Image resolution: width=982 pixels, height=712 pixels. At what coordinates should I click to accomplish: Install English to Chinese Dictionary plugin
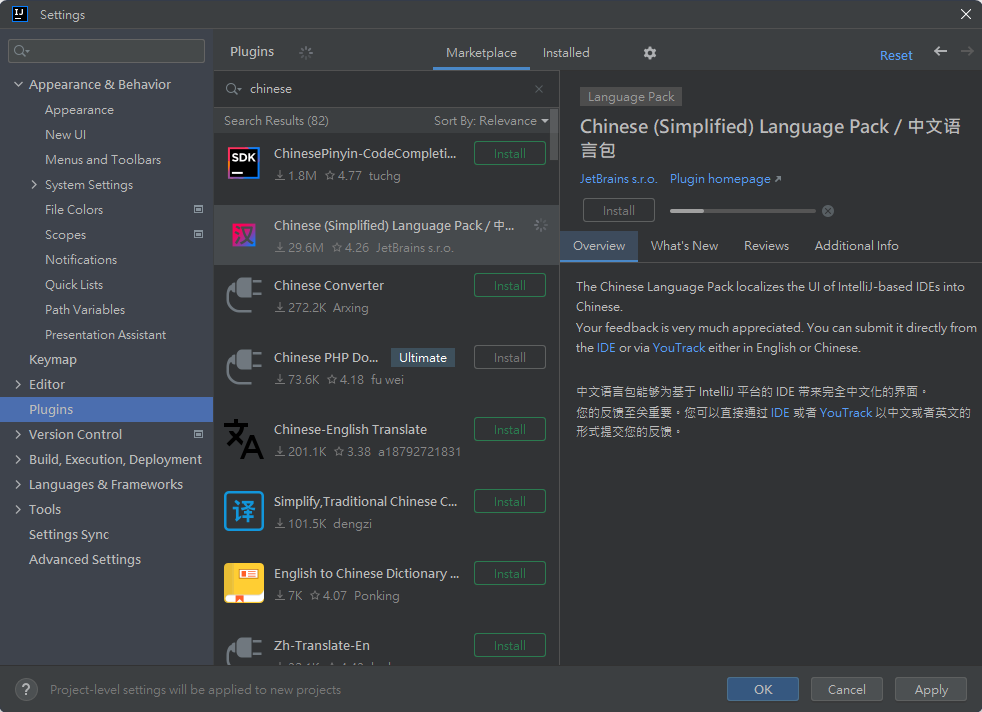(x=510, y=574)
